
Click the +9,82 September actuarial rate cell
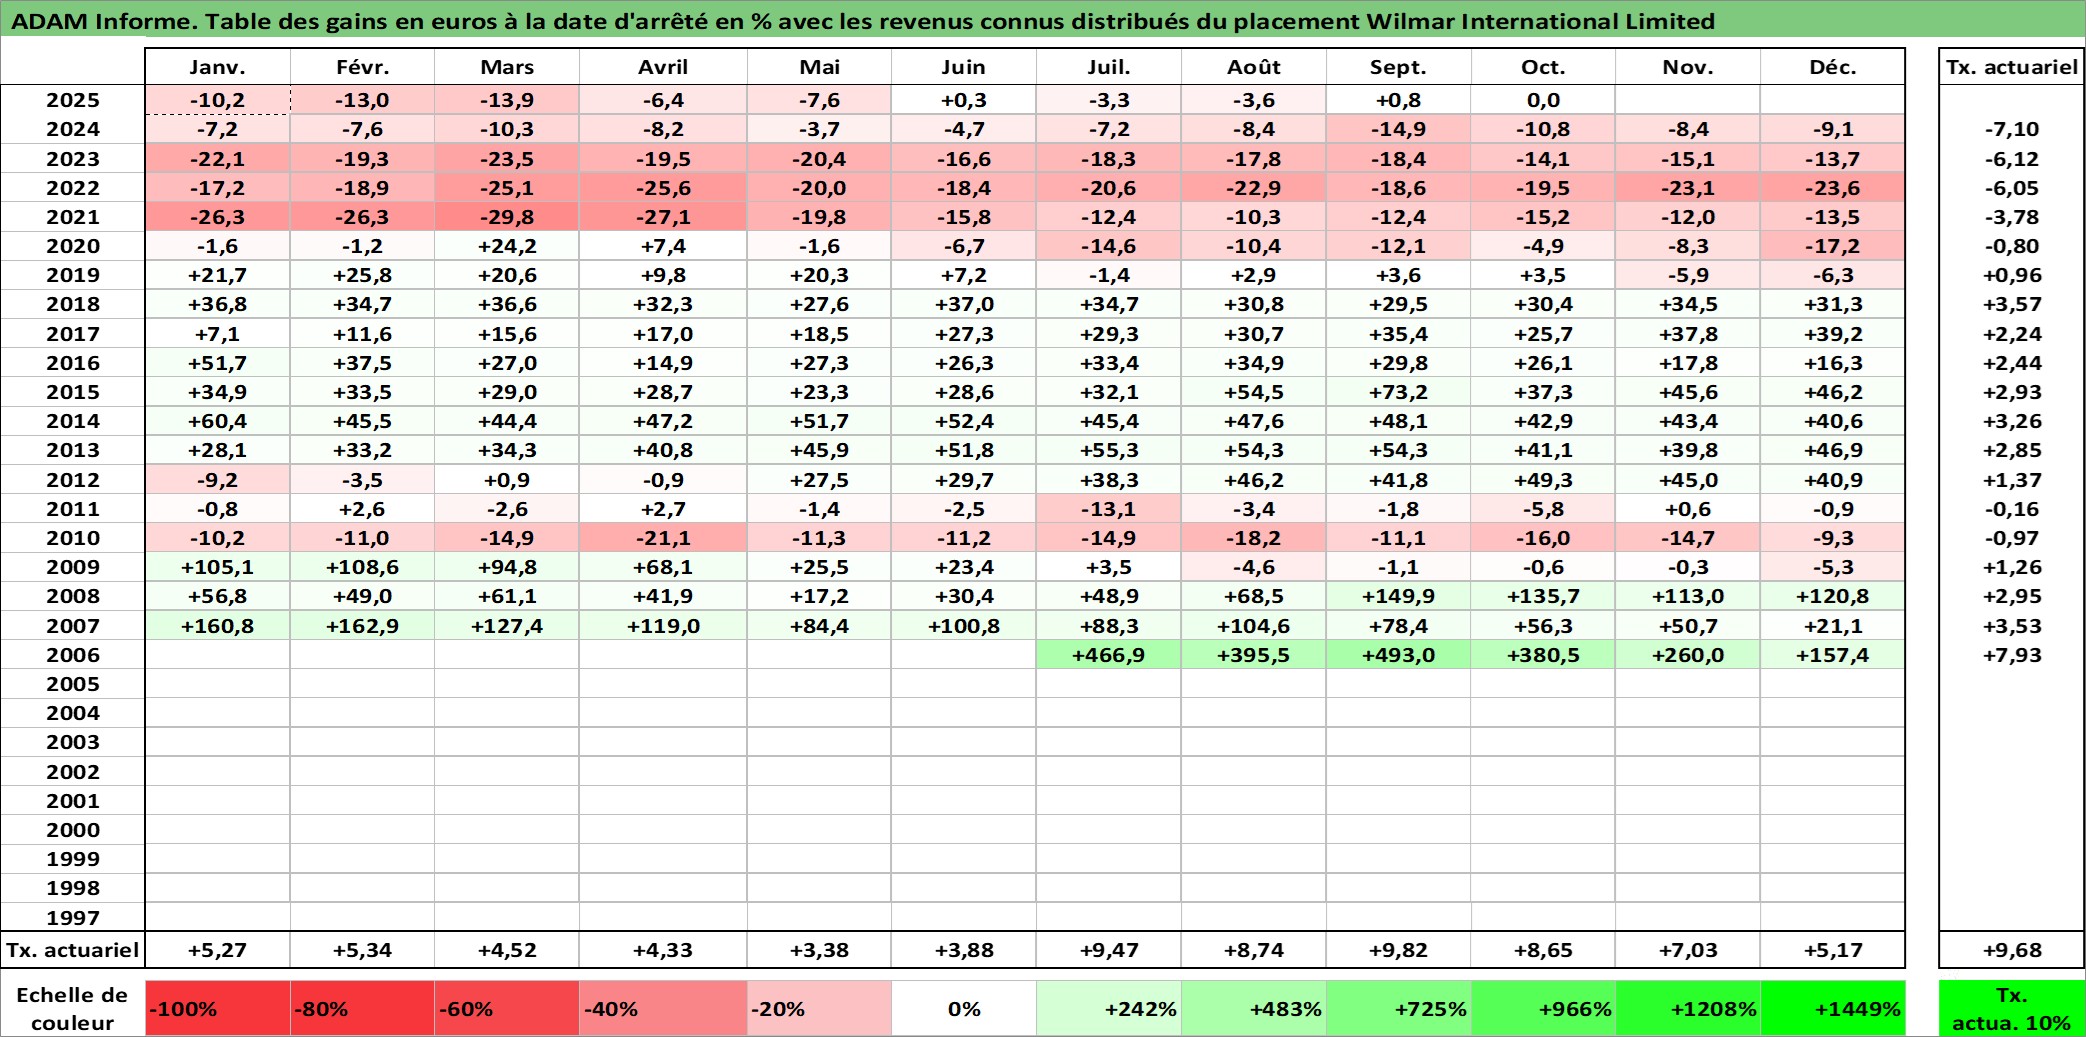tap(1398, 950)
